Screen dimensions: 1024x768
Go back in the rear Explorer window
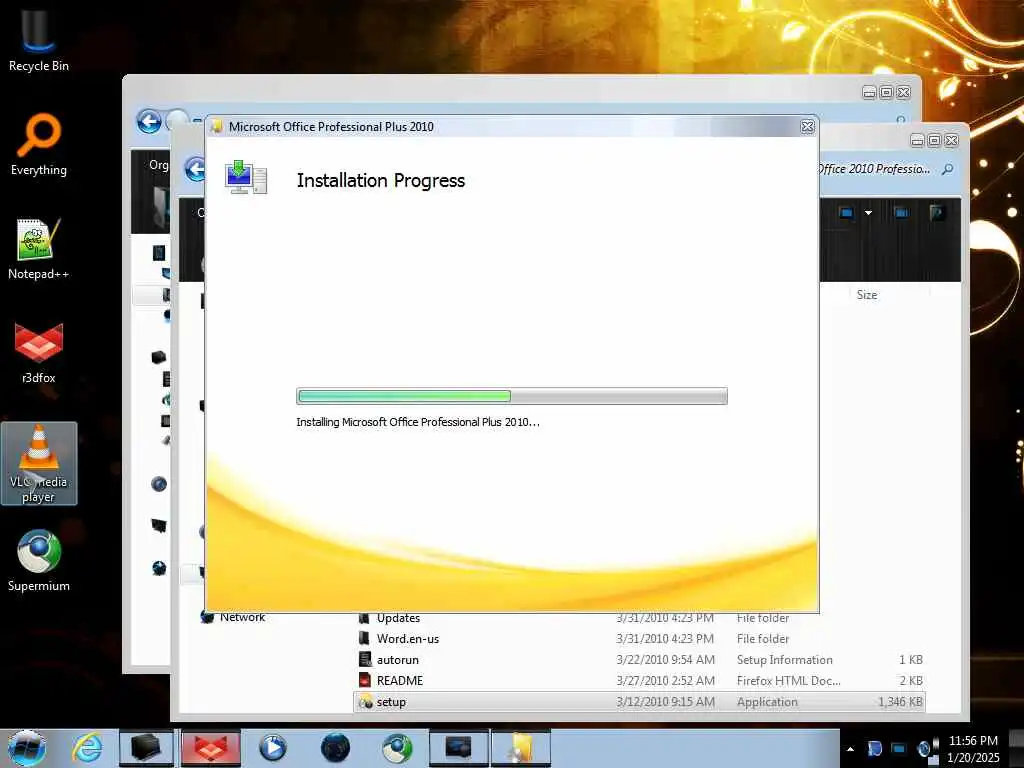[x=149, y=121]
